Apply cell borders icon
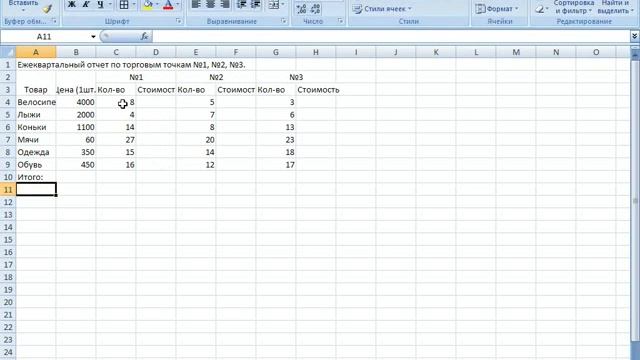Image resolution: width=640 pixels, height=360 pixels. tap(124, 5)
